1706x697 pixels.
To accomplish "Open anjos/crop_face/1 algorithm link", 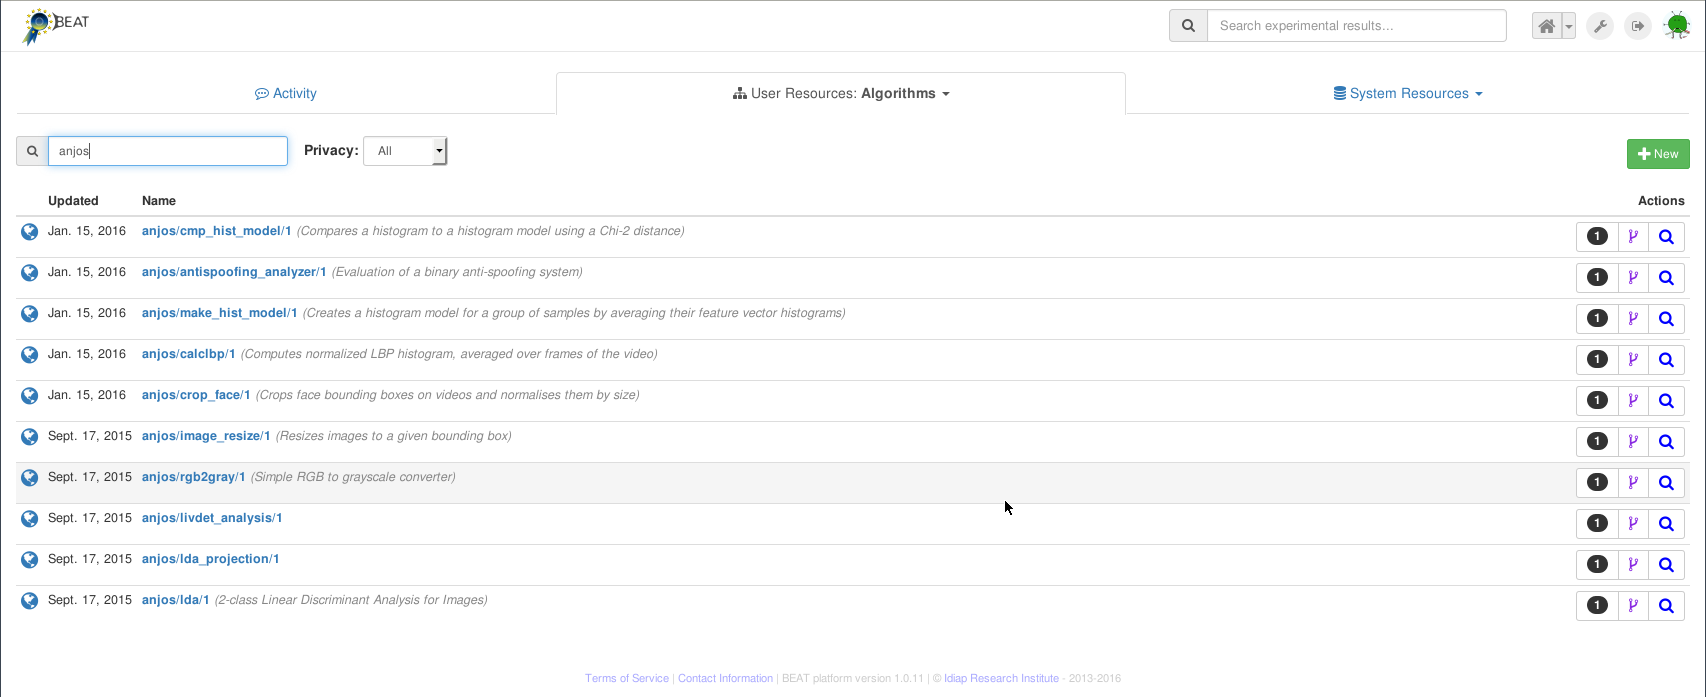I will 196,395.
